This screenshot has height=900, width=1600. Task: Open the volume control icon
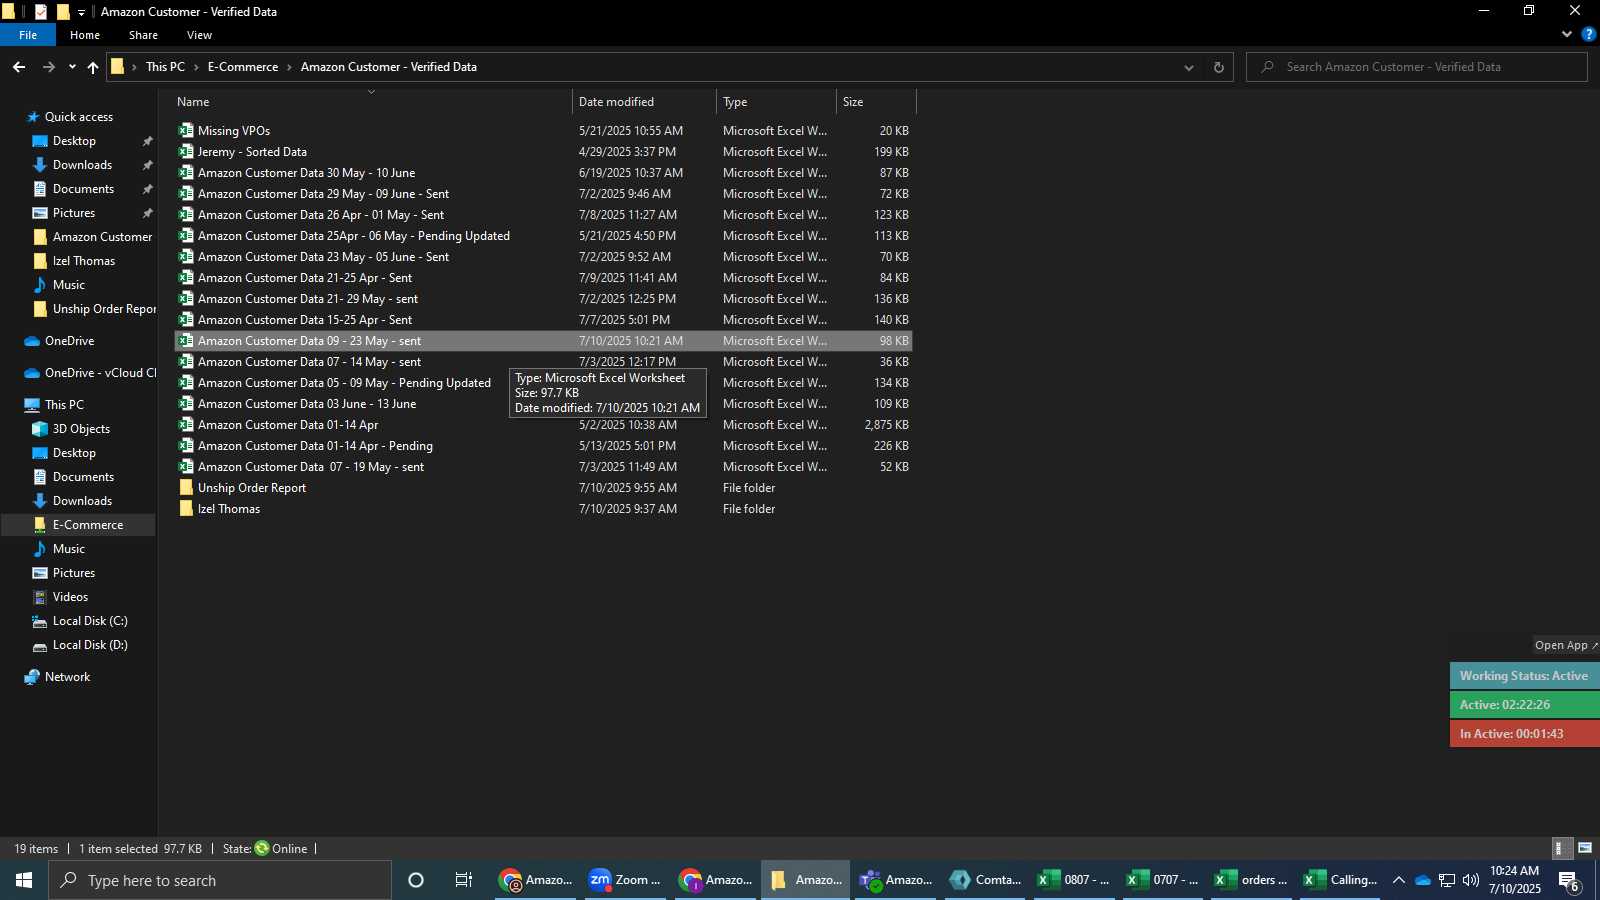pyautogui.click(x=1471, y=880)
